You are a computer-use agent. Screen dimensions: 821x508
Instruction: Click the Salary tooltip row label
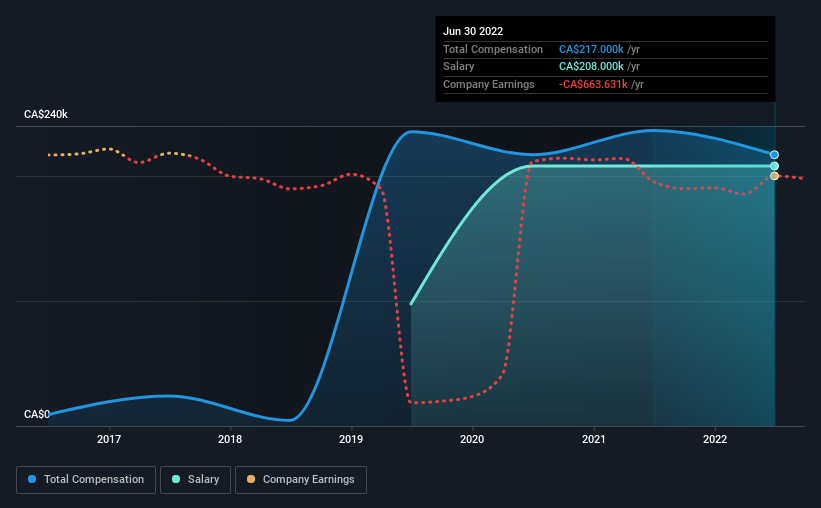tap(459, 67)
